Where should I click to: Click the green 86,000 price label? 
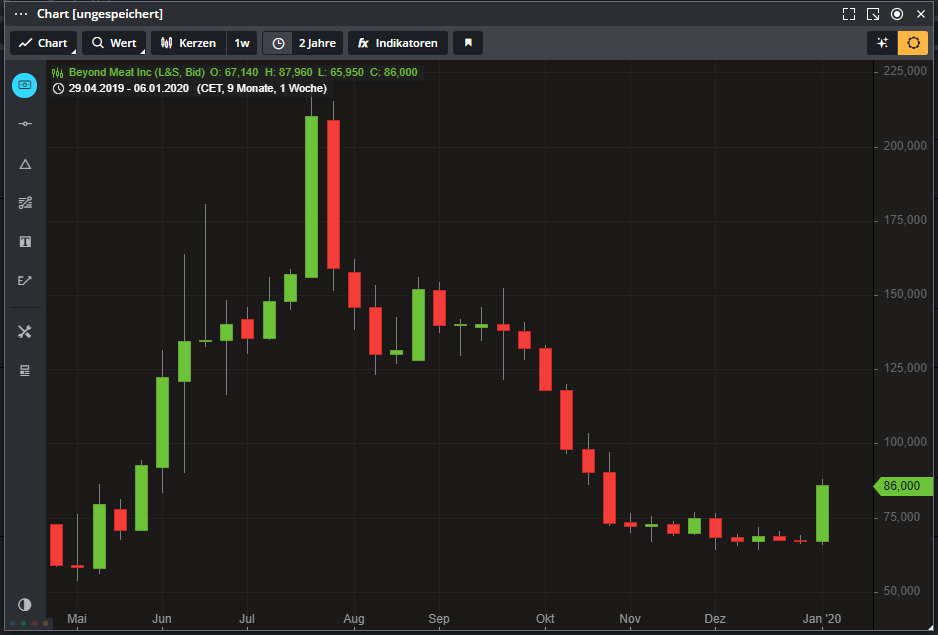tap(901, 486)
